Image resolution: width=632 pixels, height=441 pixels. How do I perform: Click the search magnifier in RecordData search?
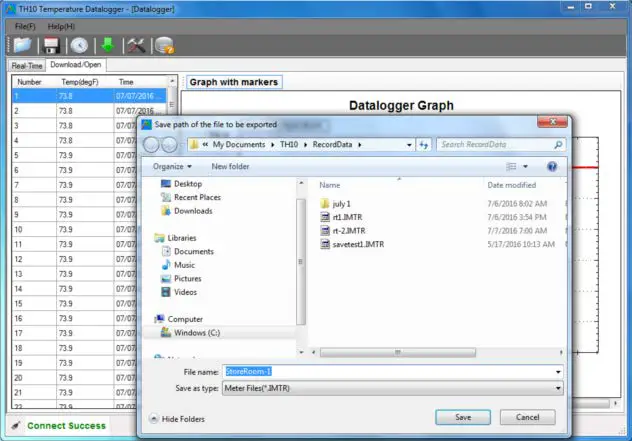coord(558,145)
